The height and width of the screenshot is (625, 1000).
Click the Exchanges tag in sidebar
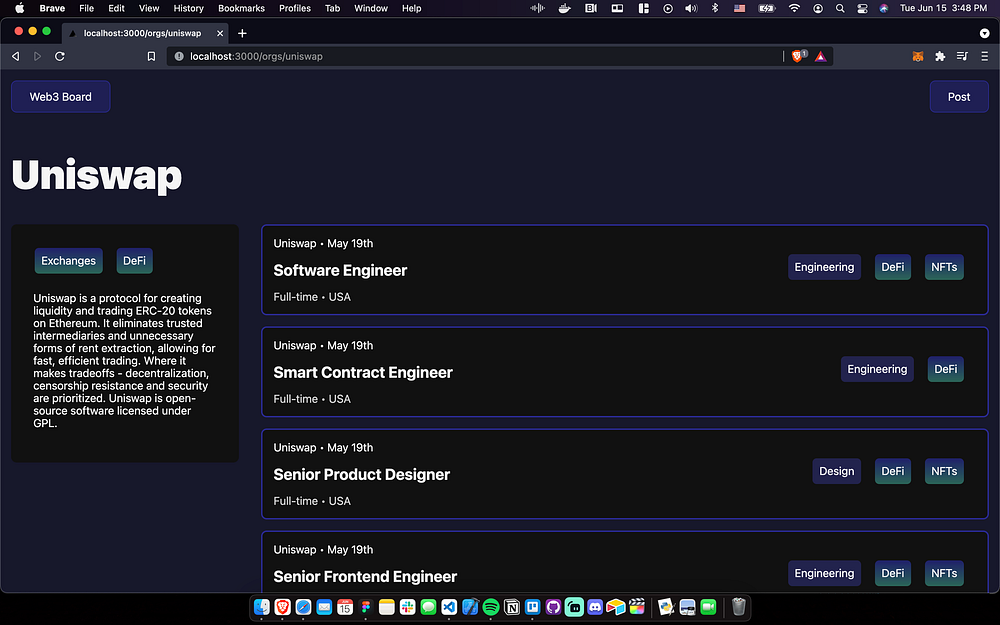[68, 261]
